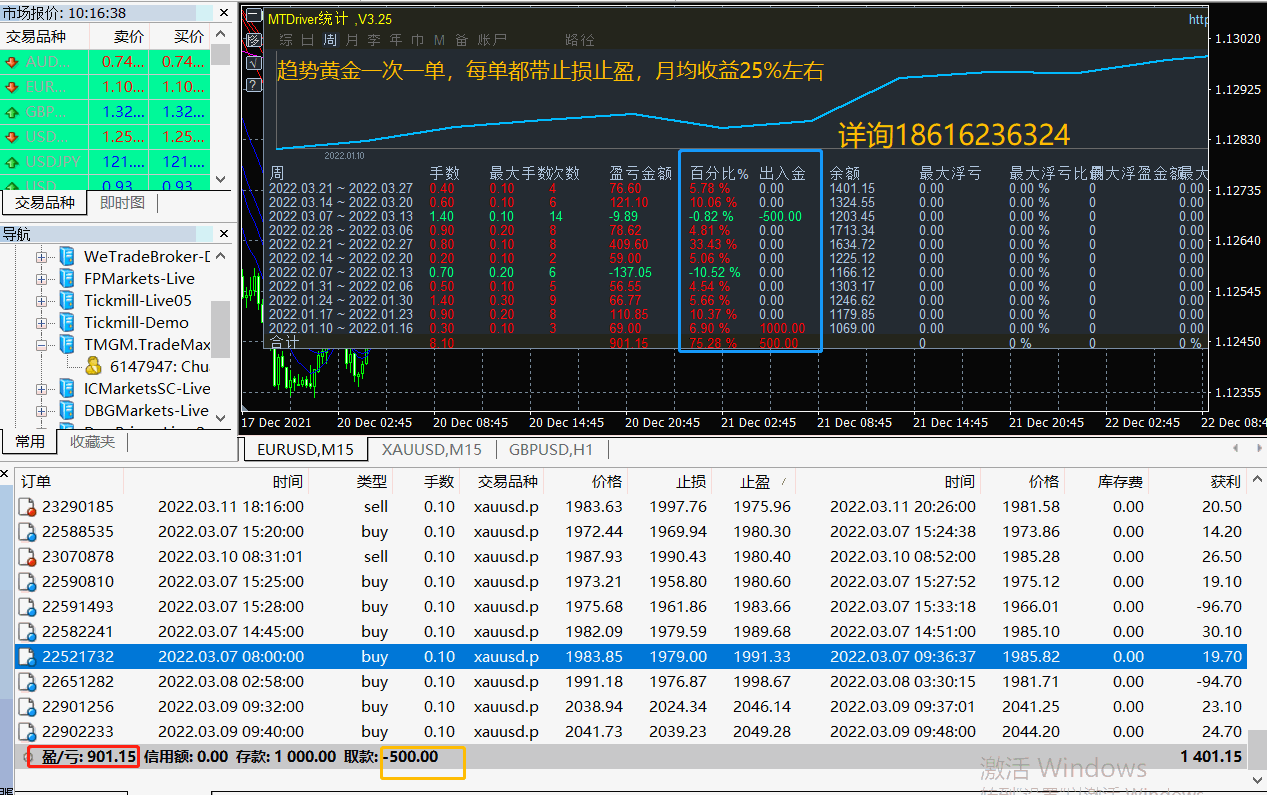This screenshot has height=795, width=1267.
Task: Expand the FPMarkets-Live tree node
Action: [x=42, y=278]
